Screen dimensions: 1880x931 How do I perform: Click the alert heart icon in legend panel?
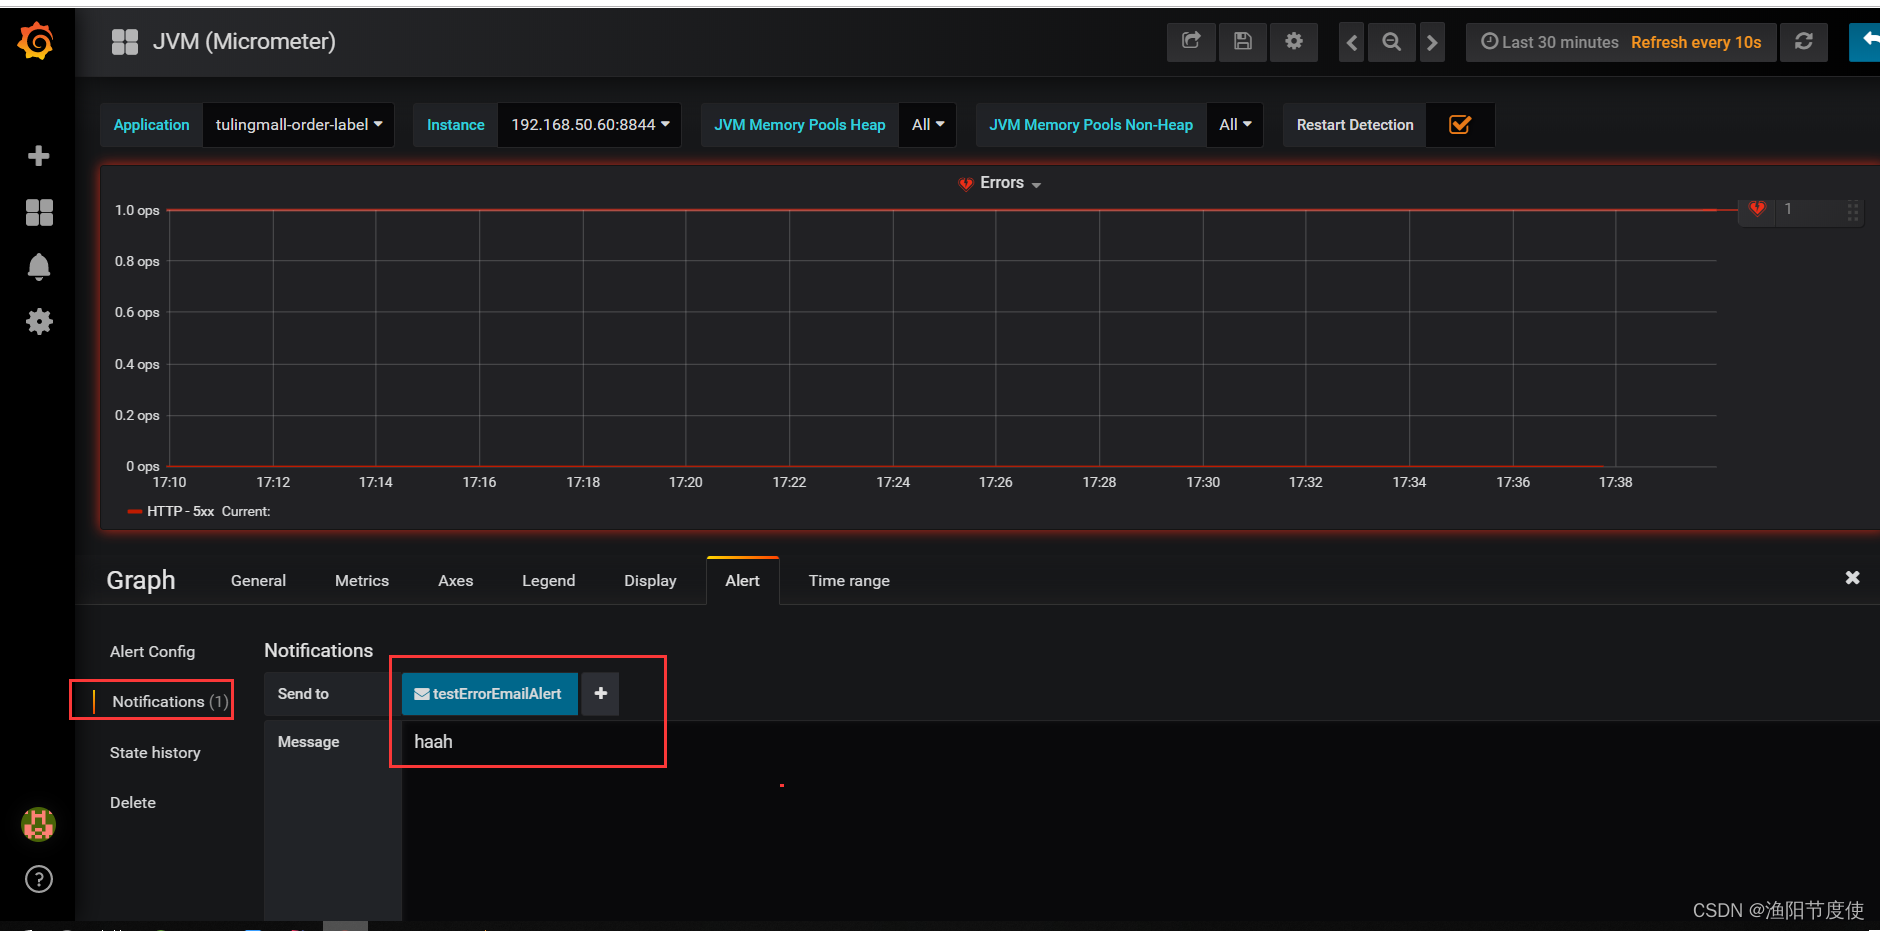1757,209
